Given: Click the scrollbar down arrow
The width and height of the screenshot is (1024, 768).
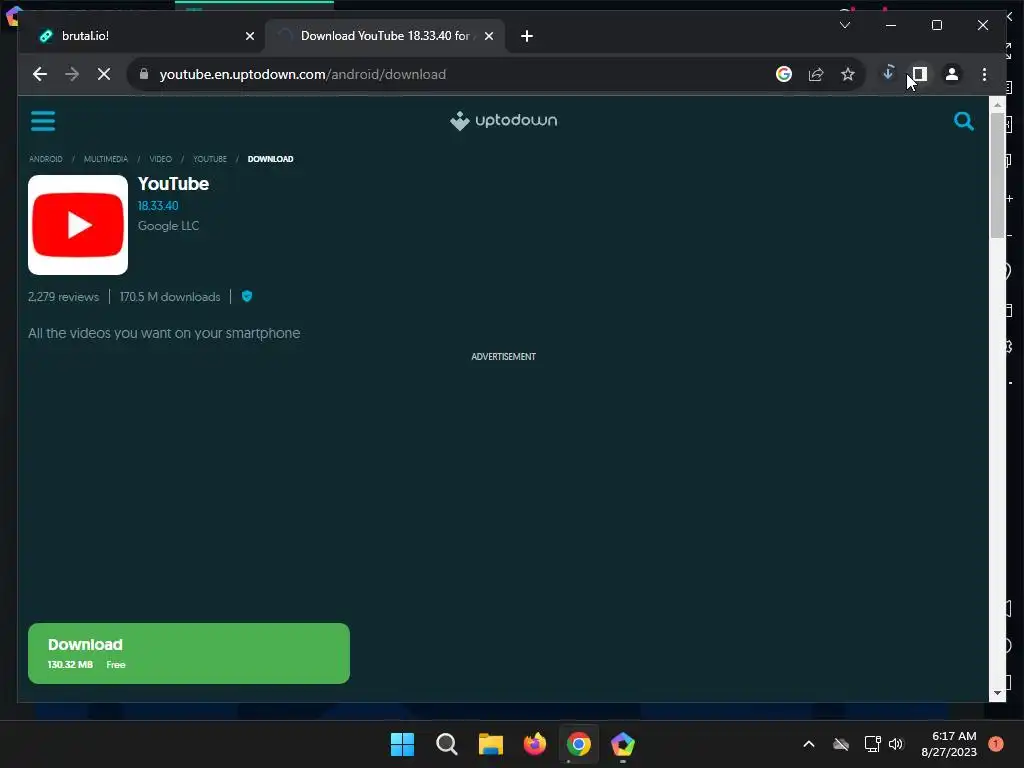Looking at the screenshot, I should coord(997,693).
